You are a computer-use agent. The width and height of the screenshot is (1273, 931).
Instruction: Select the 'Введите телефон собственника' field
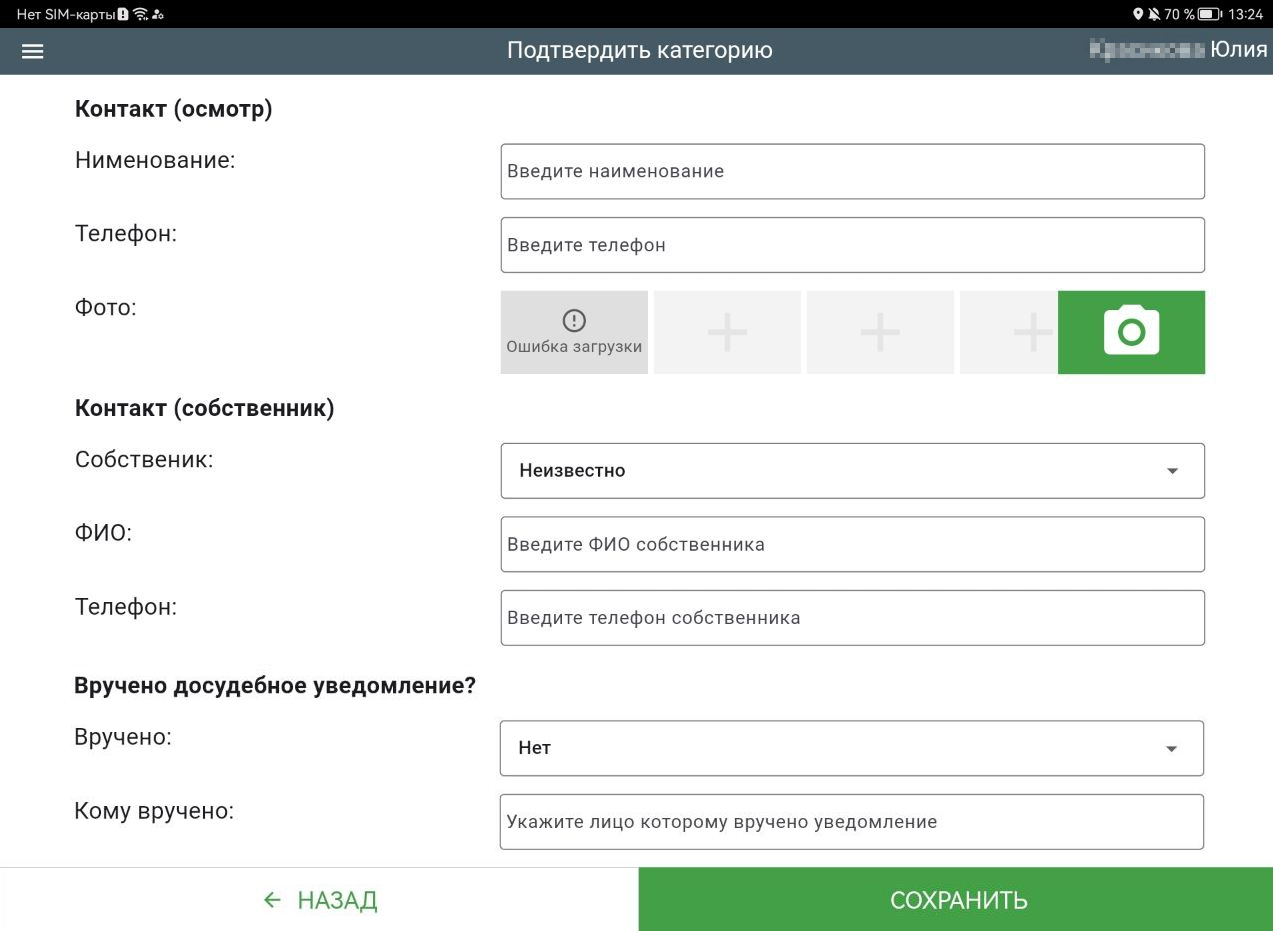tap(852, 618)
